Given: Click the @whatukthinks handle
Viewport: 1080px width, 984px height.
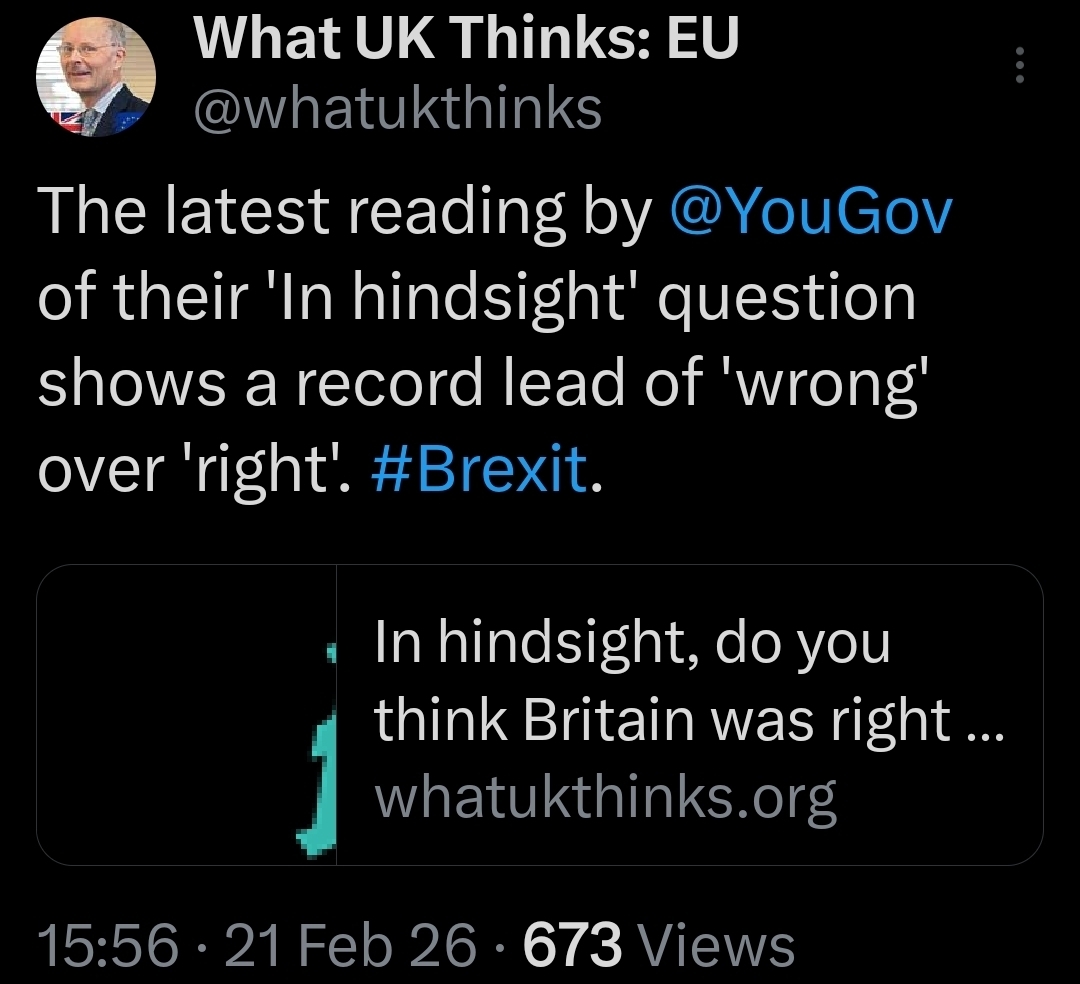Looking at the screenshot, I should pyautogui.click(x=397, y=108).
